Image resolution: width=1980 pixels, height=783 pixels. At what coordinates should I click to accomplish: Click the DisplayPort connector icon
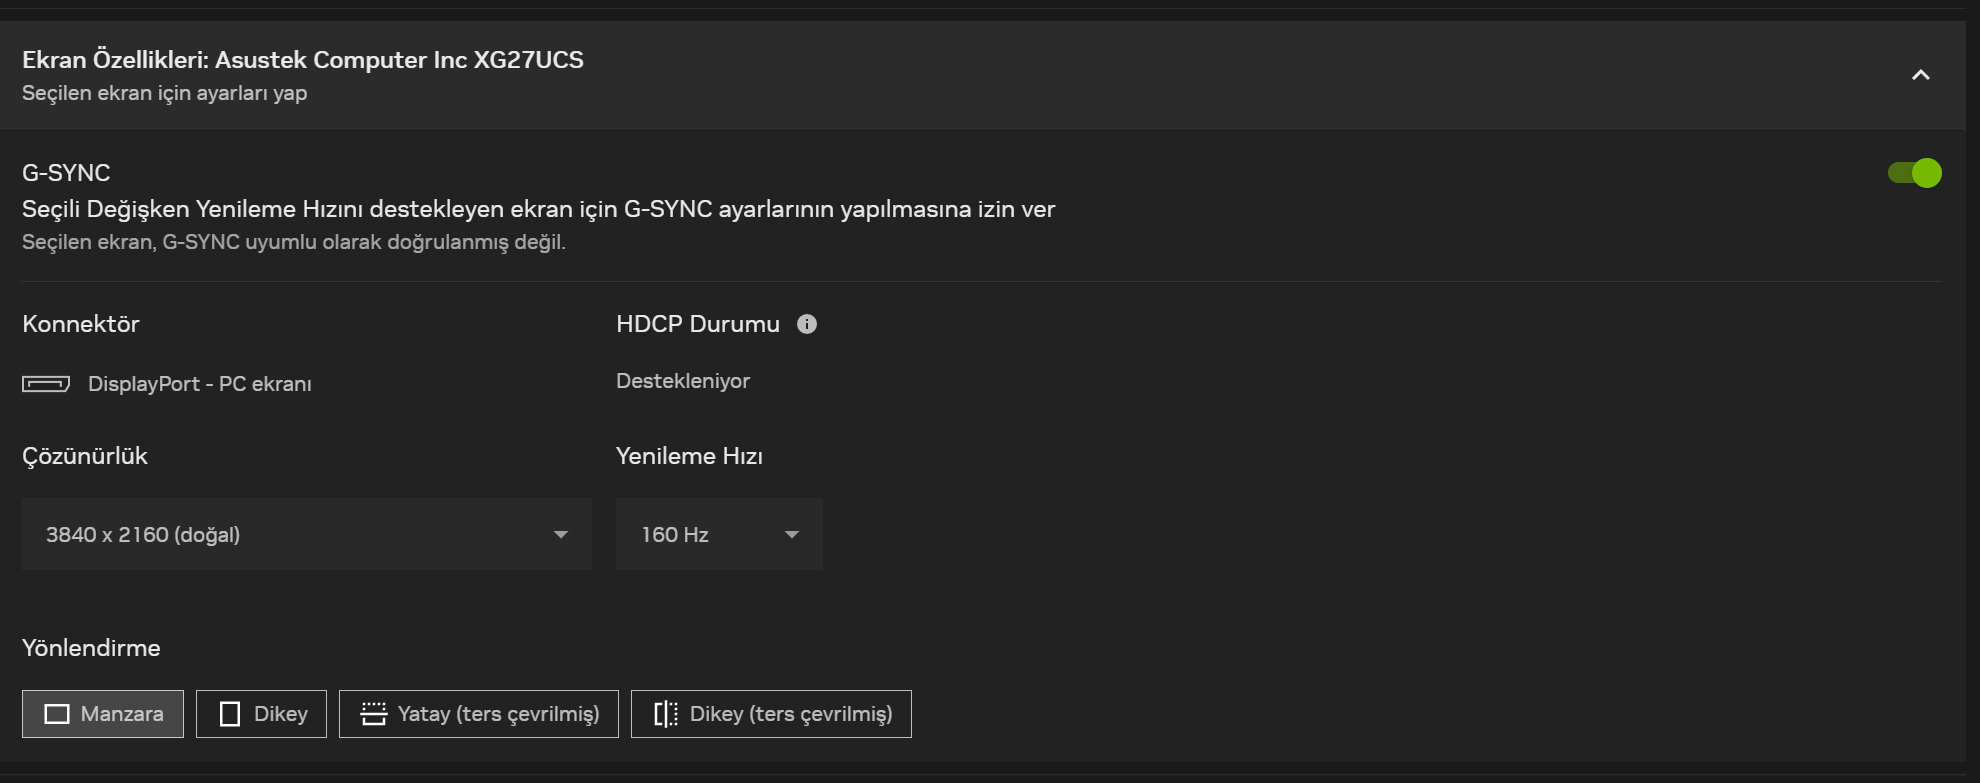click(x=46, y=384)
